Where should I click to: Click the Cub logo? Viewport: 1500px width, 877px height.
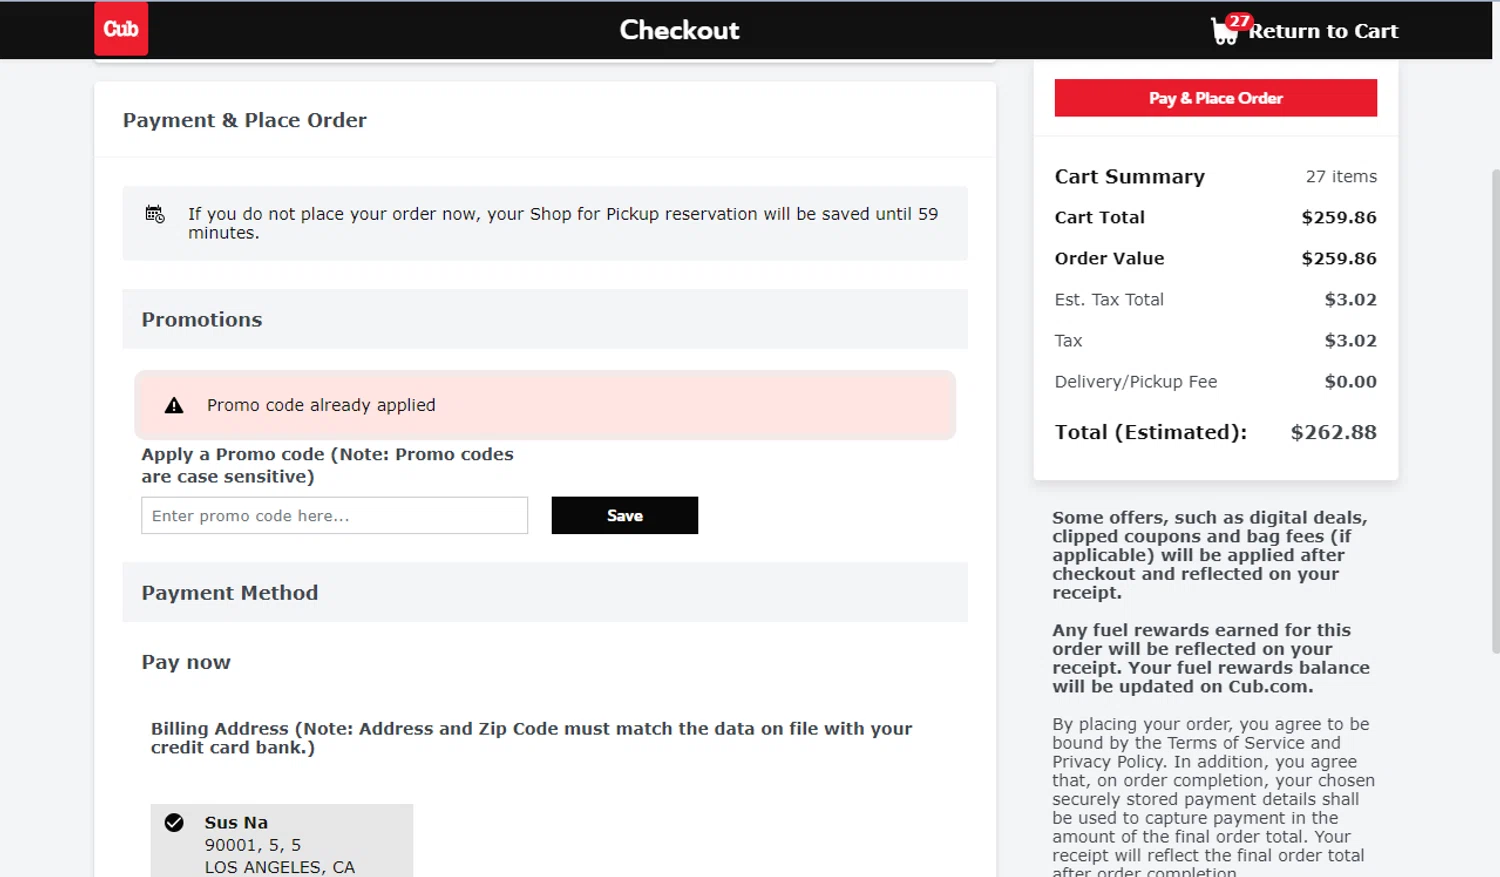pyautogui.click(x=121, y=29)
